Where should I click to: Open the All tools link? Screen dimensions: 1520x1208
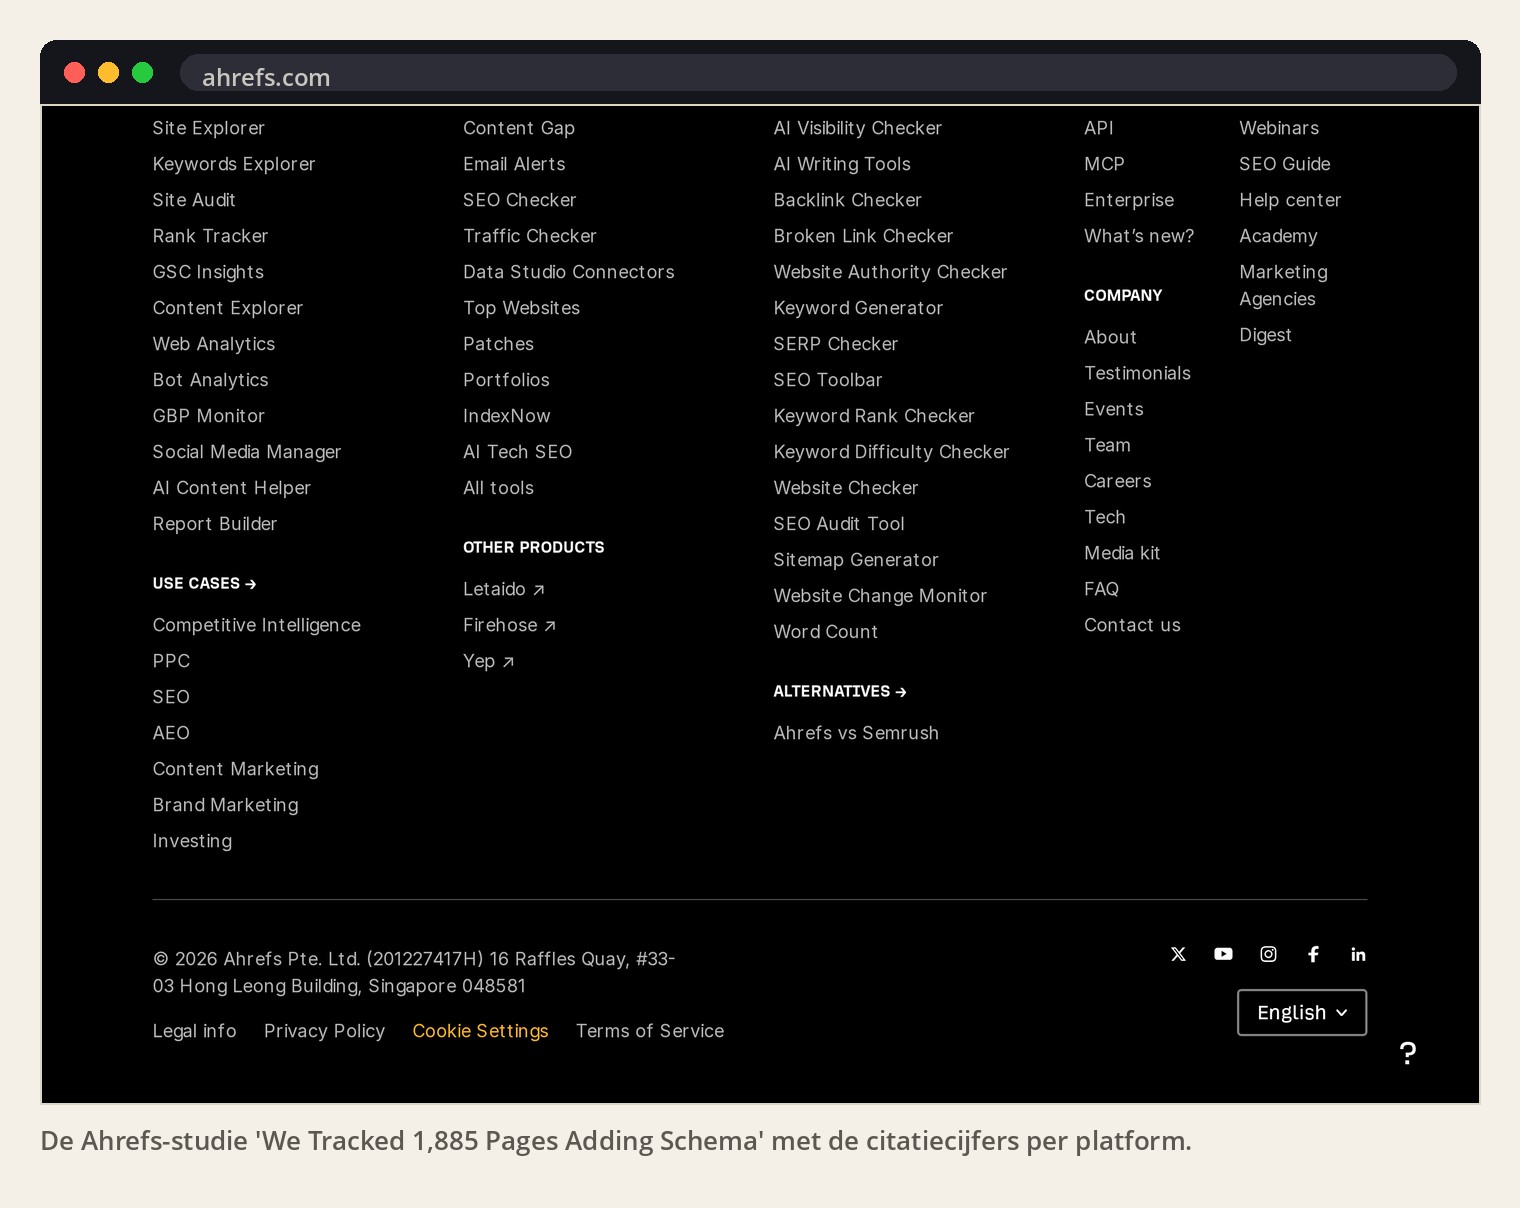point(499,488)
